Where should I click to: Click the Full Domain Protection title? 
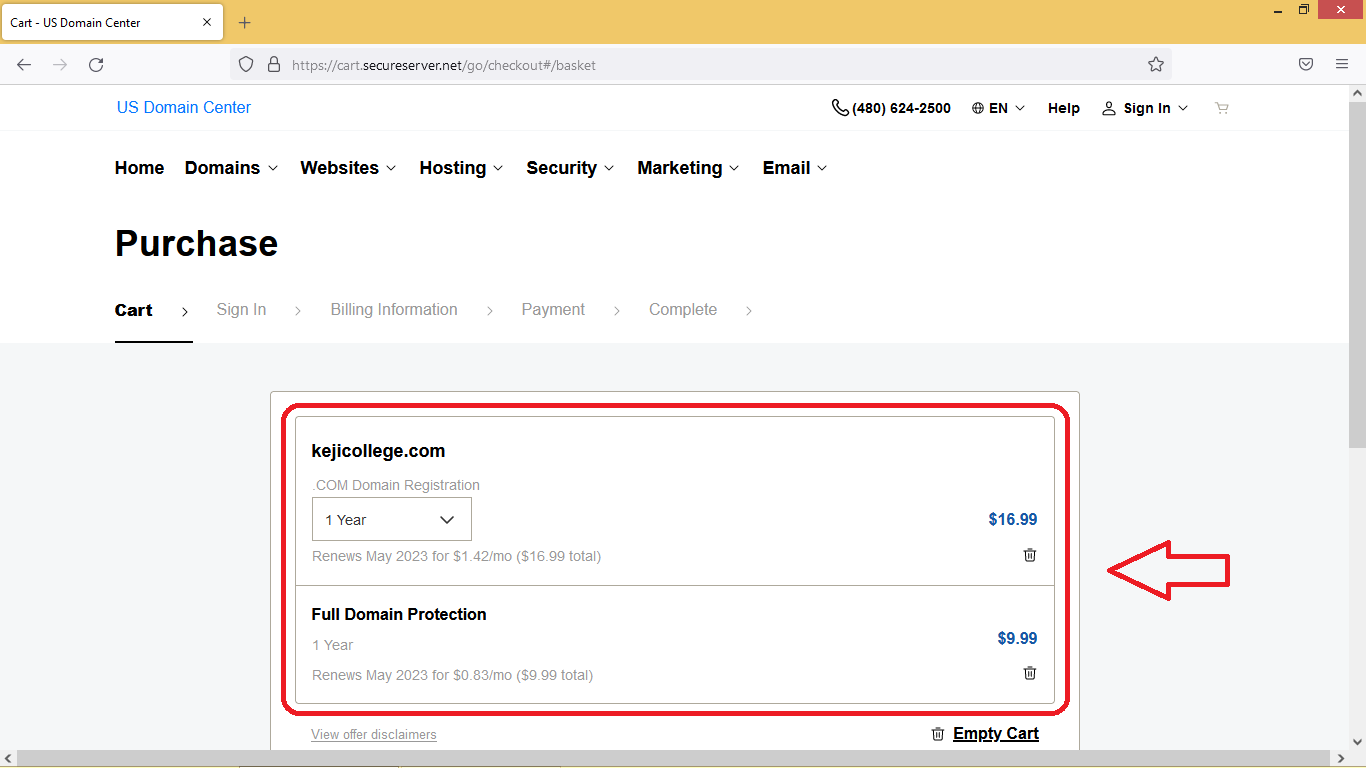tap(399, 614)
